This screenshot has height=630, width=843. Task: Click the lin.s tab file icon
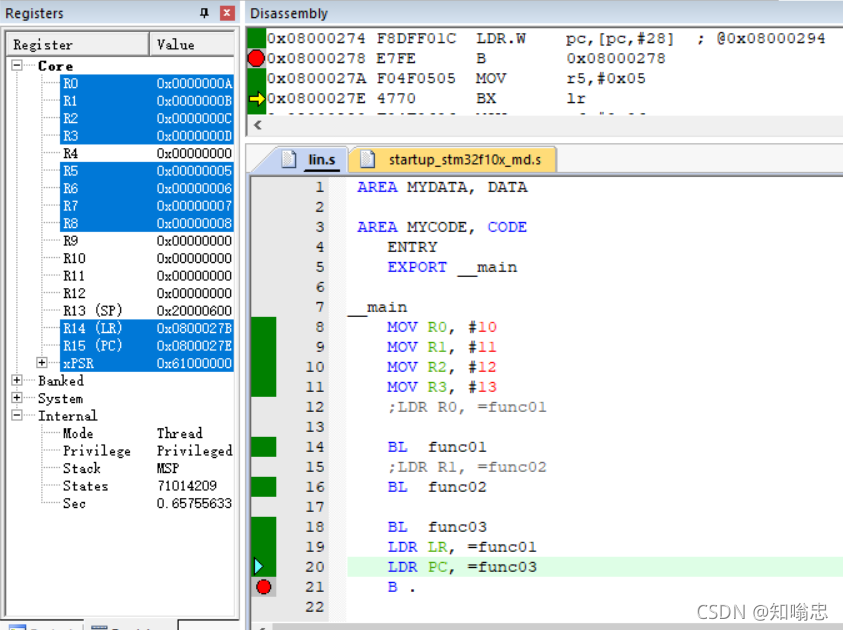[x=289, y=159]
